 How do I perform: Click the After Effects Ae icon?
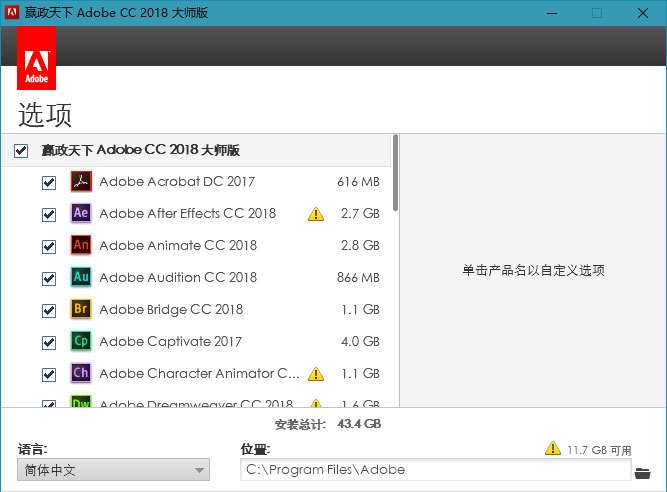point(81,213)
